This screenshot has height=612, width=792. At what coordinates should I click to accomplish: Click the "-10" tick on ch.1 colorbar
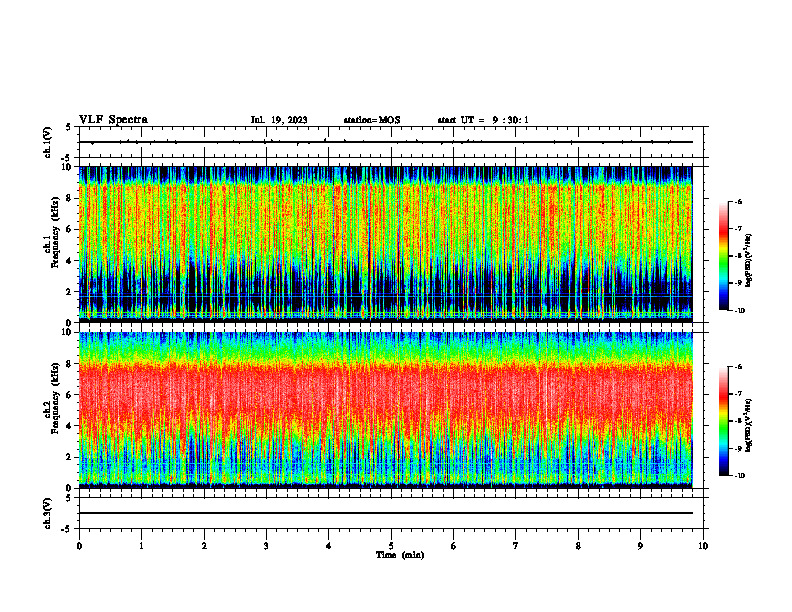click(739, 311)
